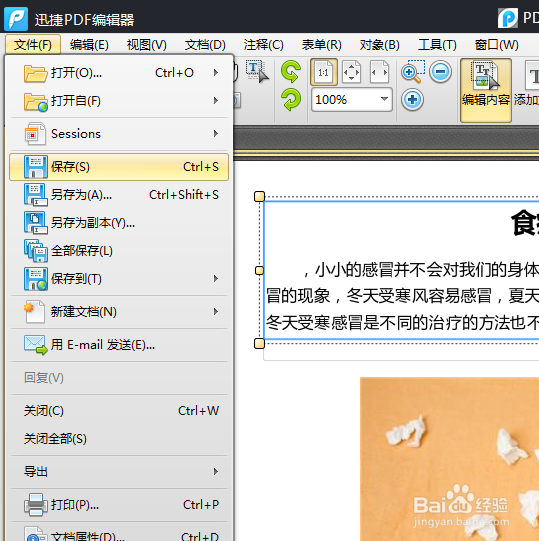Choose 关闭(C) menu entry

[119, 411]
